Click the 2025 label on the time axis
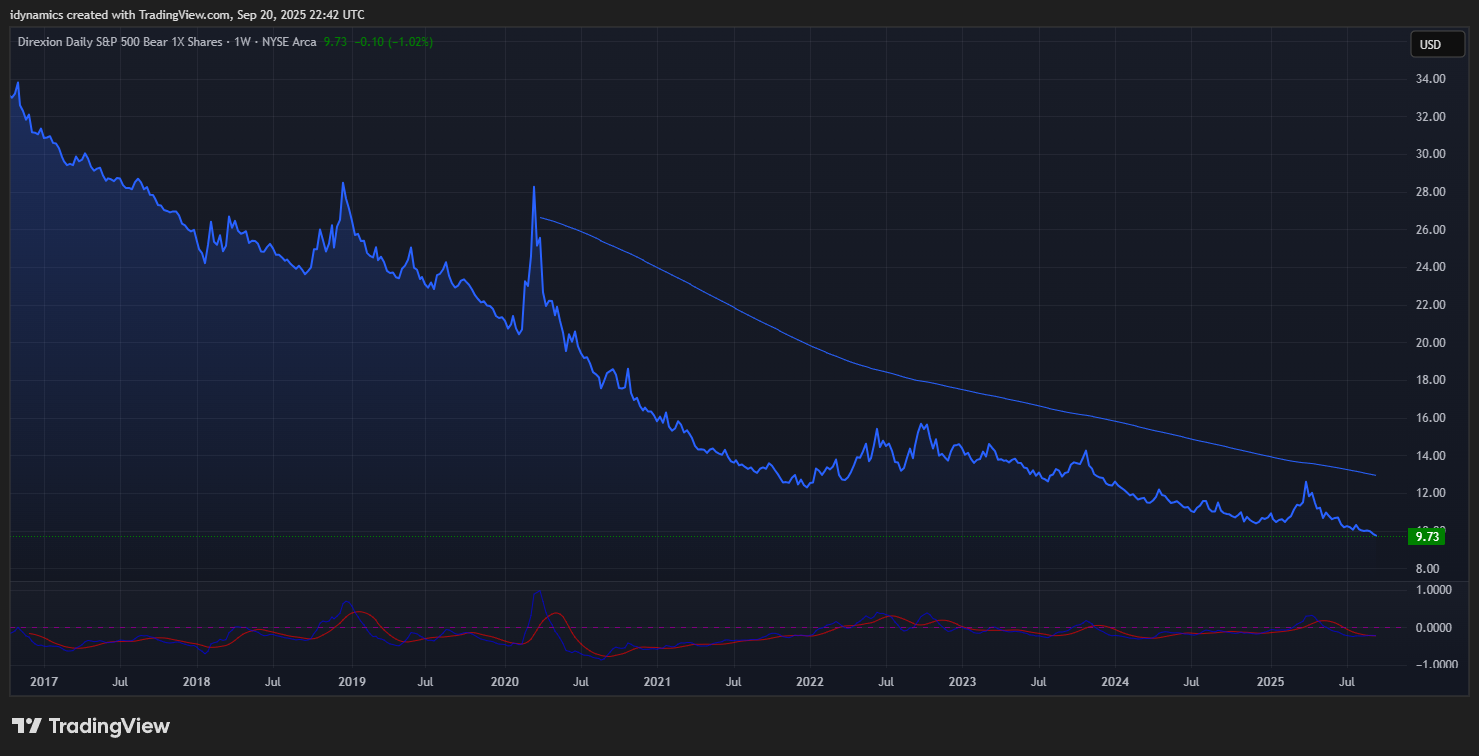Viewport: 1479px width, 756px height. coord(1270,682)
